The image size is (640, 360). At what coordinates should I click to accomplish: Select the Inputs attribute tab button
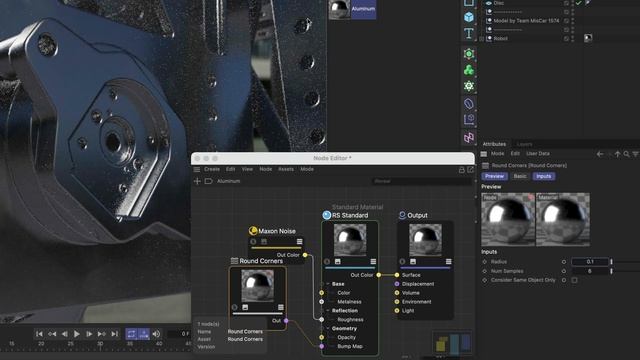coord(544,176)
